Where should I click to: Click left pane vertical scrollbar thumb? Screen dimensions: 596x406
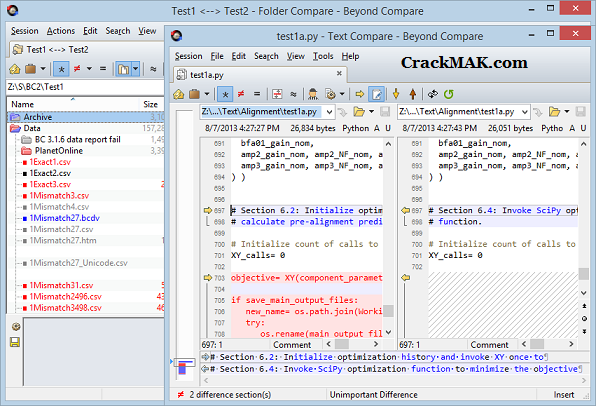388,311
